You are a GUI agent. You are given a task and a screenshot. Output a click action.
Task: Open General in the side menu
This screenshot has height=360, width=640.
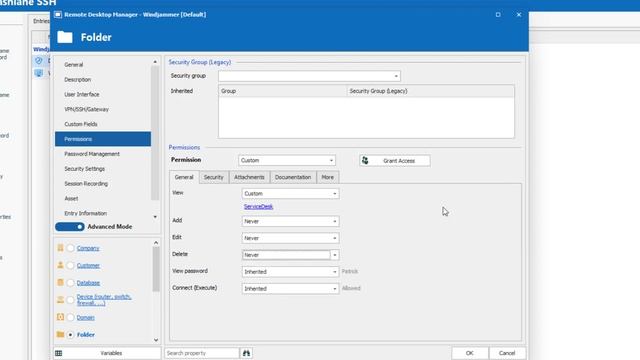[103, 64]
